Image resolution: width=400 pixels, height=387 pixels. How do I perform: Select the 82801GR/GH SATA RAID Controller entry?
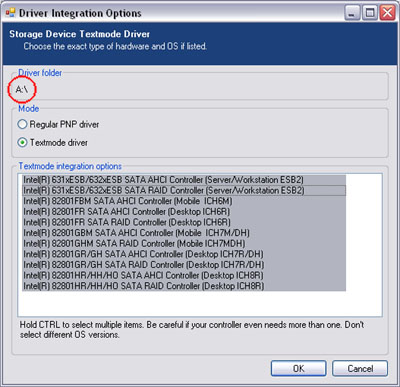pos(184,265)
